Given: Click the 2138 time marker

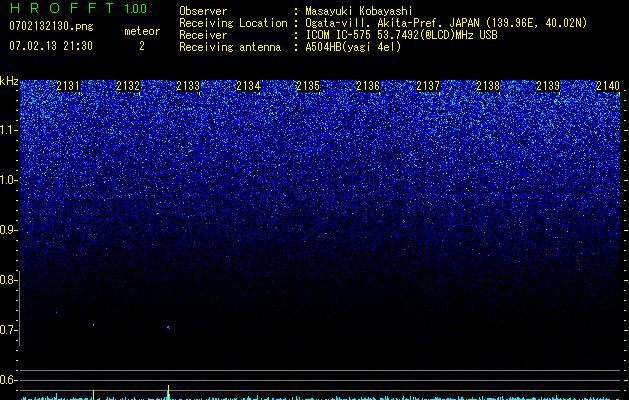Looking at the screenshot, I should point(488,86).
